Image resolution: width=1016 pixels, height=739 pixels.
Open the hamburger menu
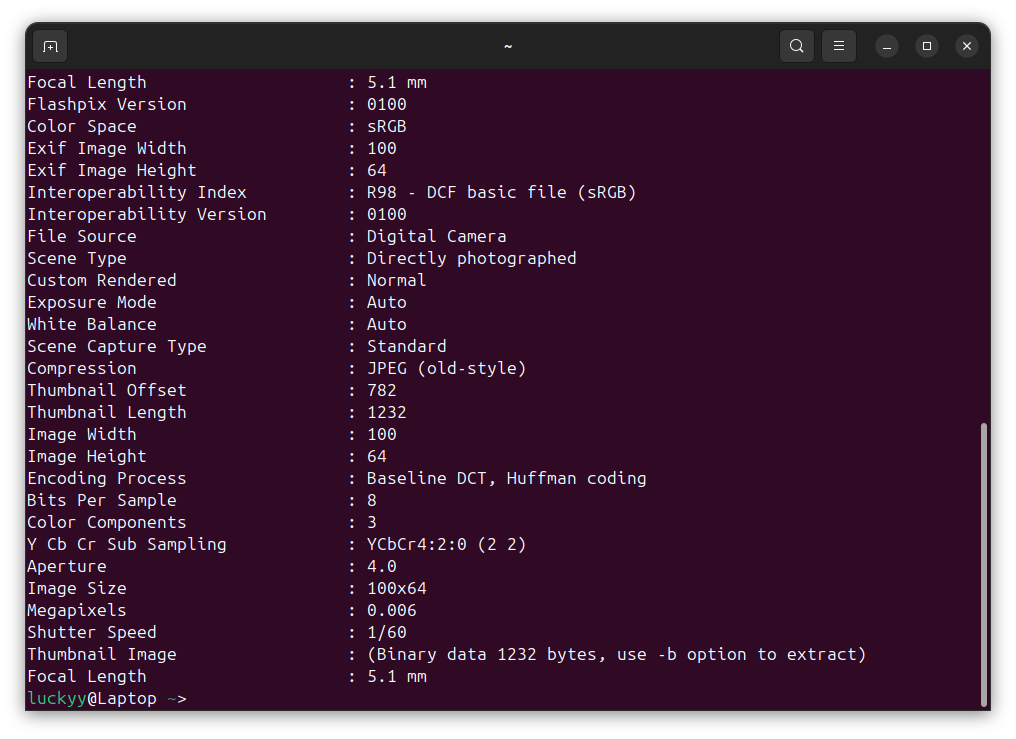tap(837, 46)
